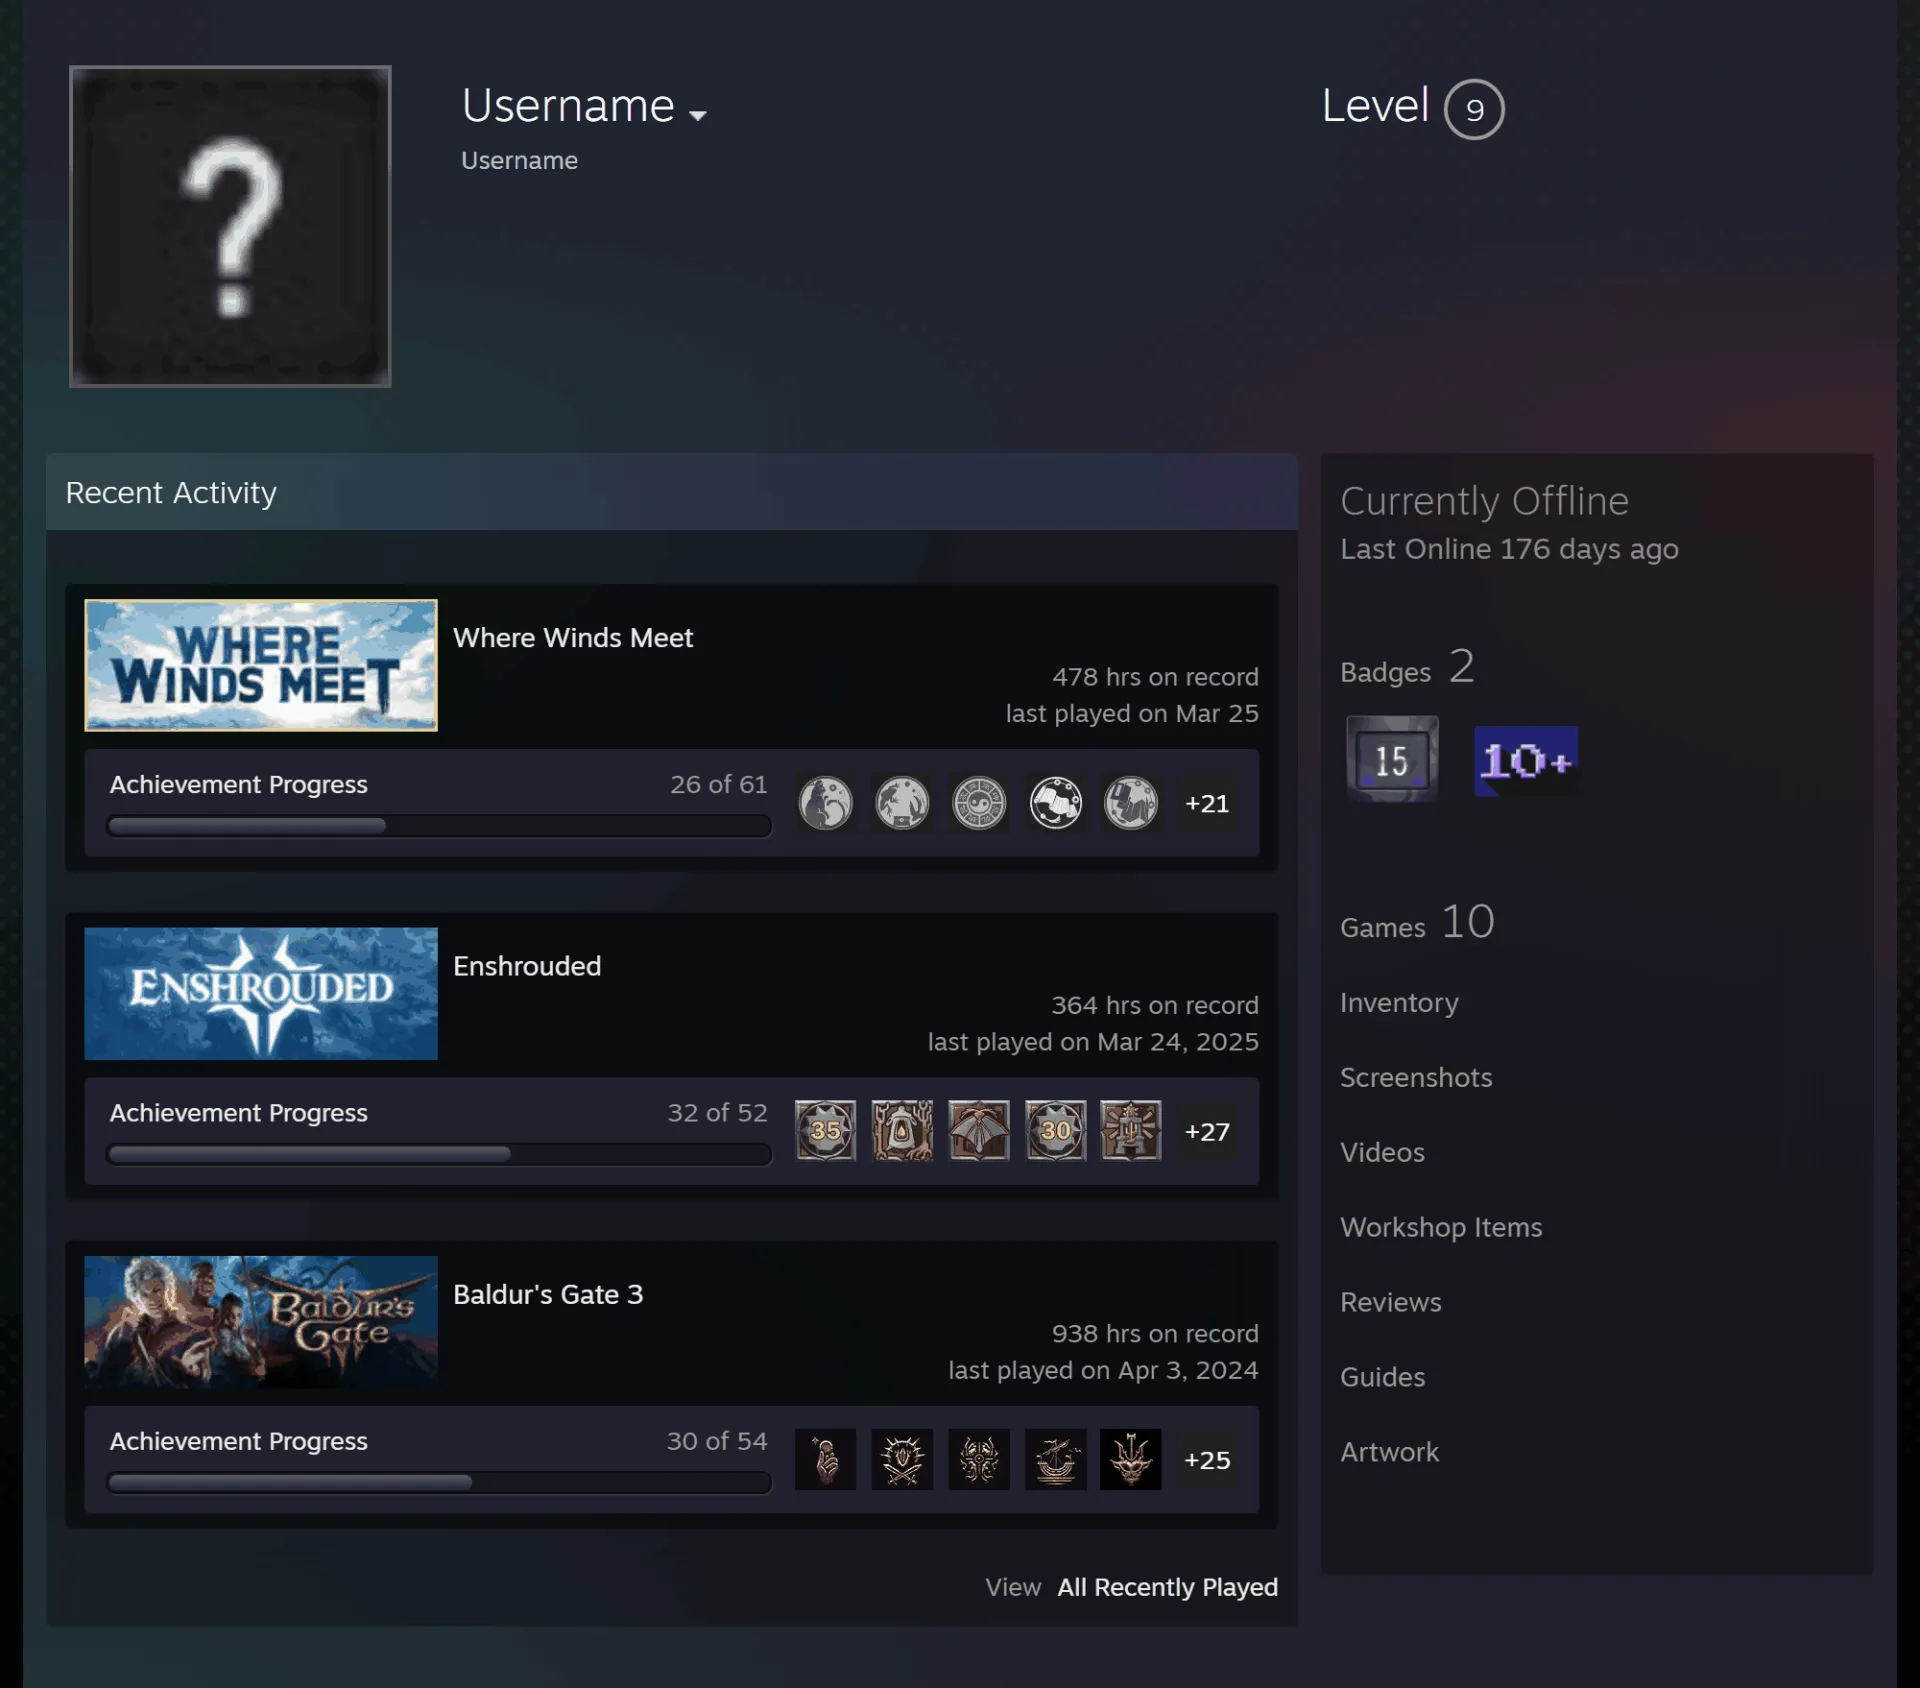
Task: Click the second Enshrouded achievement icon
Action: click(x=902, y=1131)
